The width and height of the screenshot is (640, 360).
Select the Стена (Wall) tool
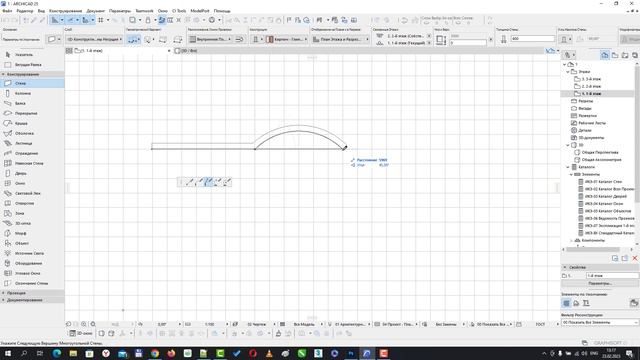[x=32, y=83]
